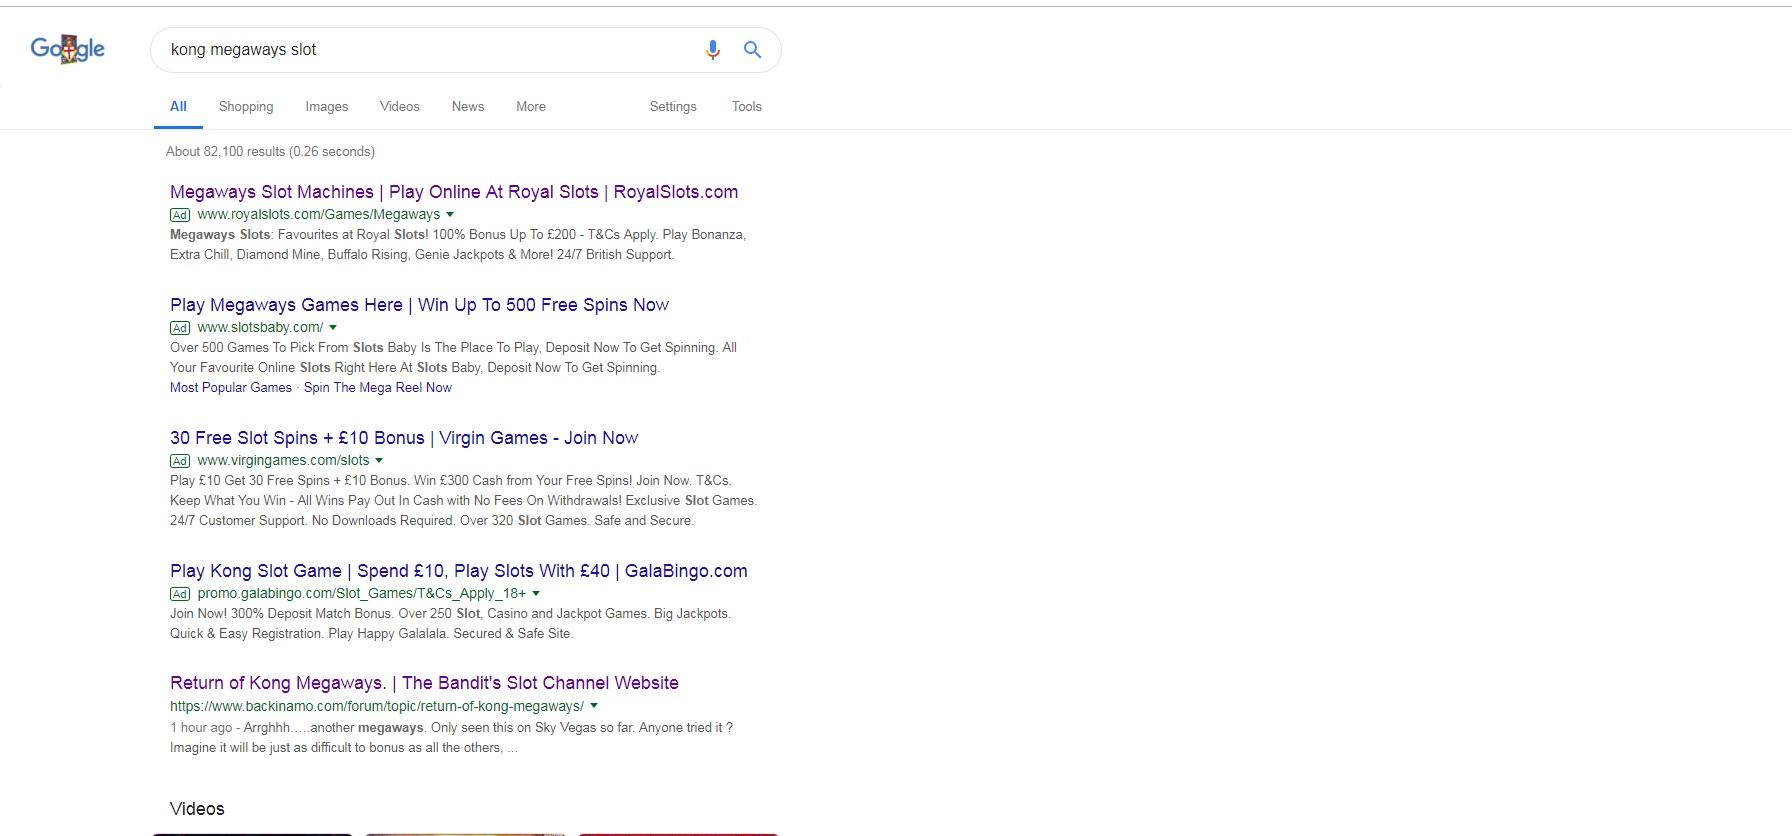Image resolution: width=1792 pixels, height=836 pixels.
Task: Click the Ad badge on the slotsbaby.com result
Action: tap(180, 328)
